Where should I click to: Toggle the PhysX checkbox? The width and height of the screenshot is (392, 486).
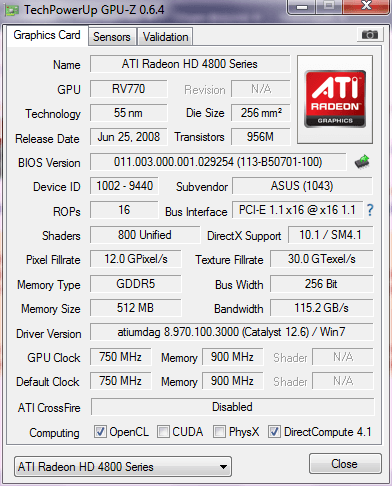[219, 432]
